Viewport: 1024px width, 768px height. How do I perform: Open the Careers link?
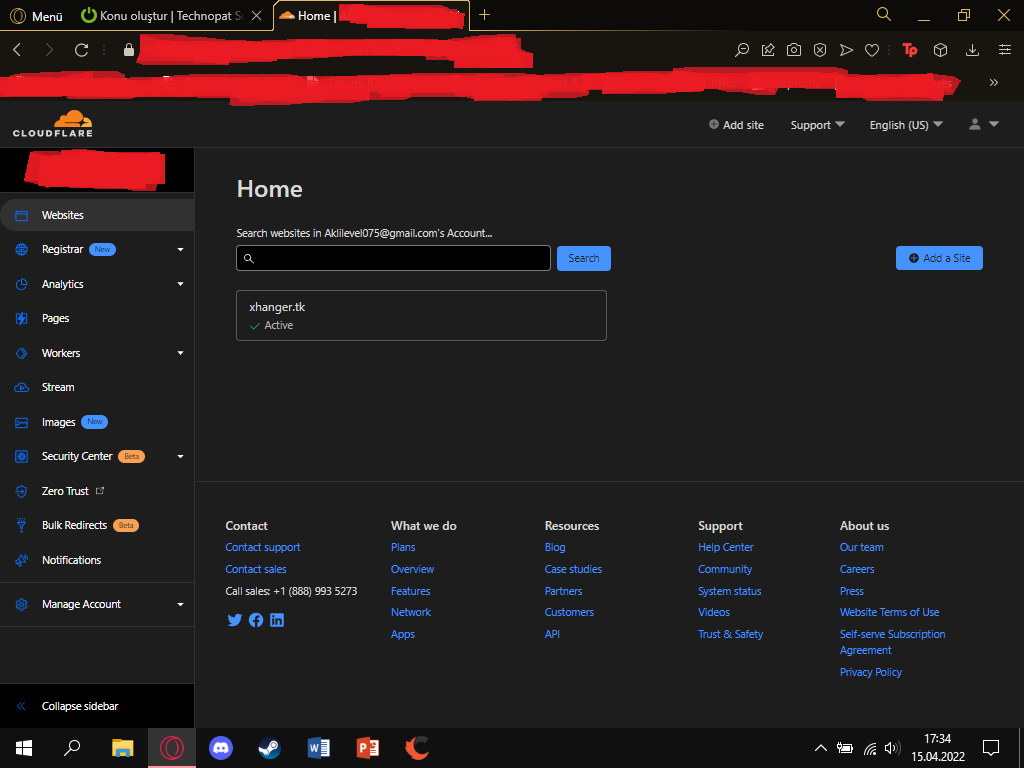coord(857,569)
